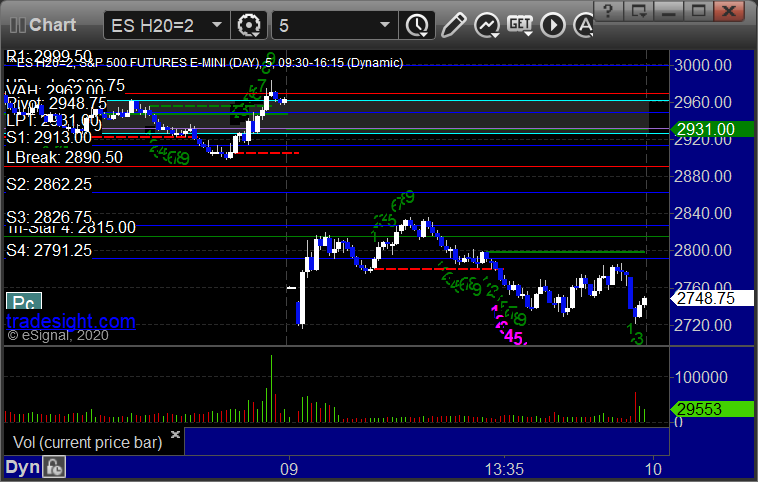Select the Vol (current price bar) label
Screen dimensions: 758x482
coord(87,442)
